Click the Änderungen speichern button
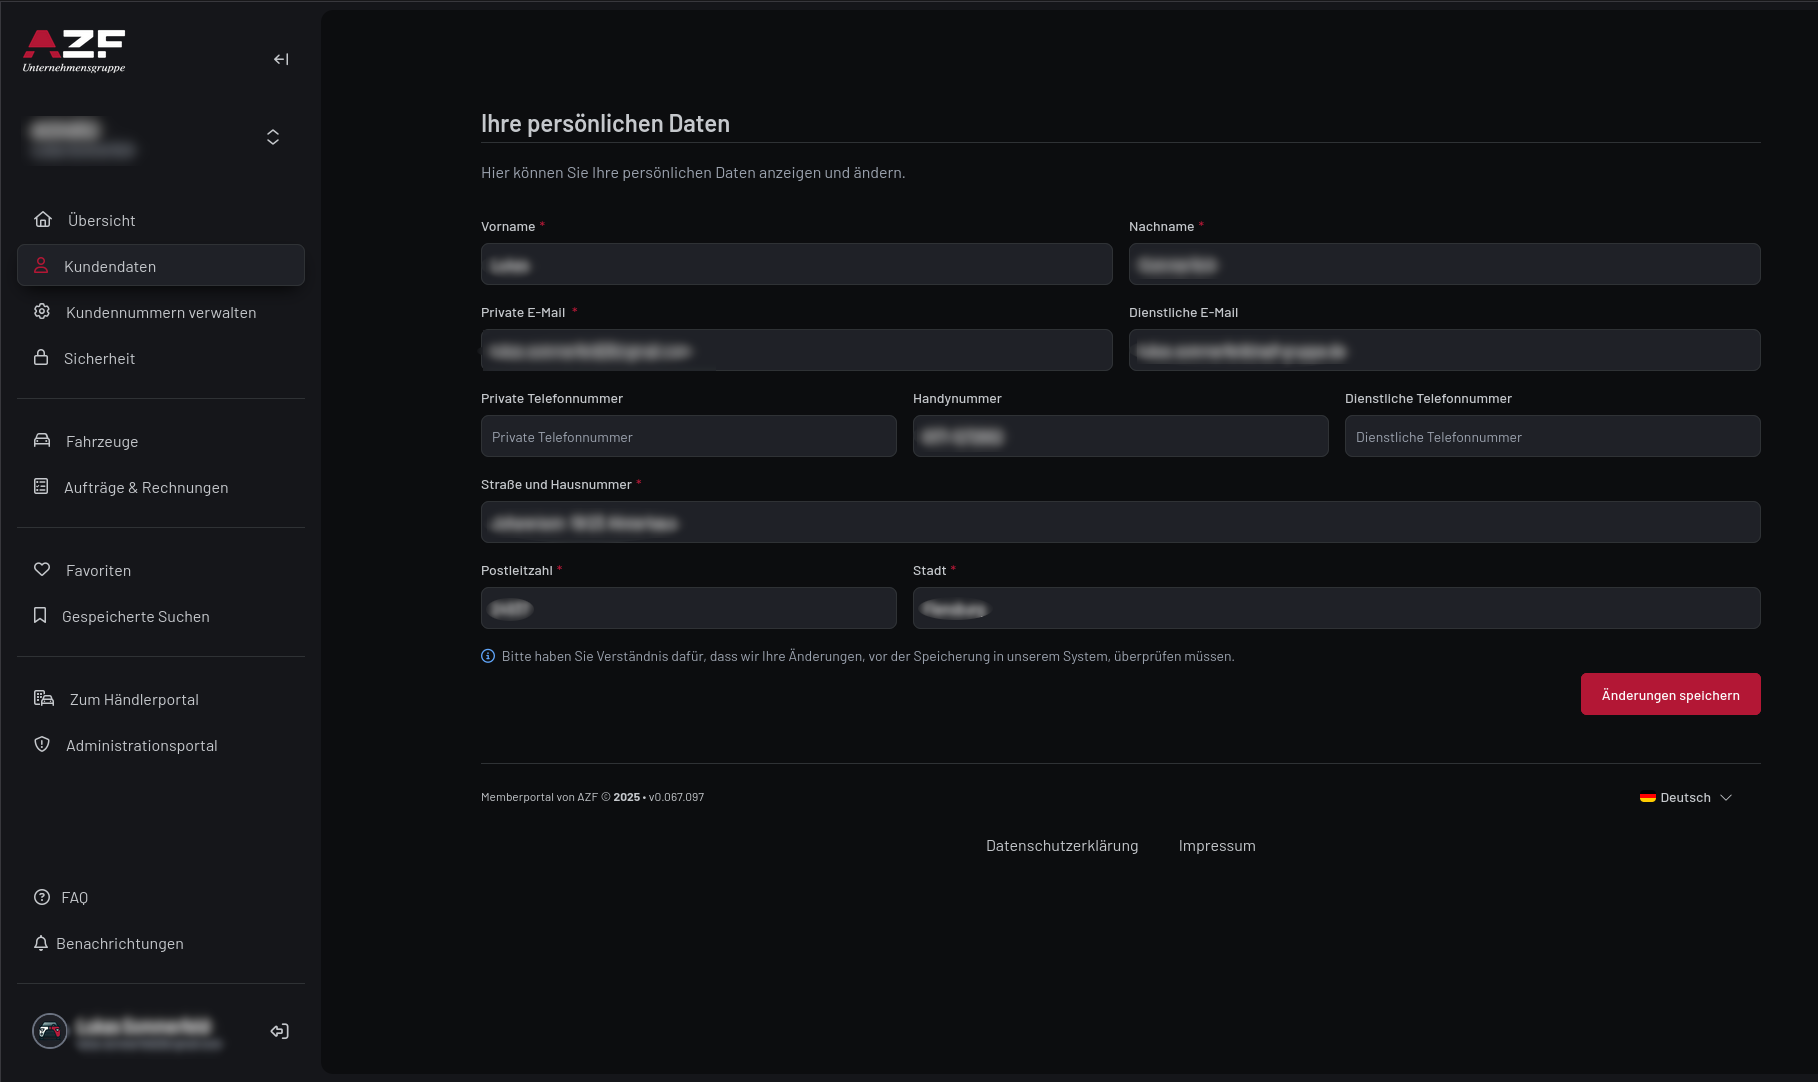1818x1082 pixels. pos(1670,695)
